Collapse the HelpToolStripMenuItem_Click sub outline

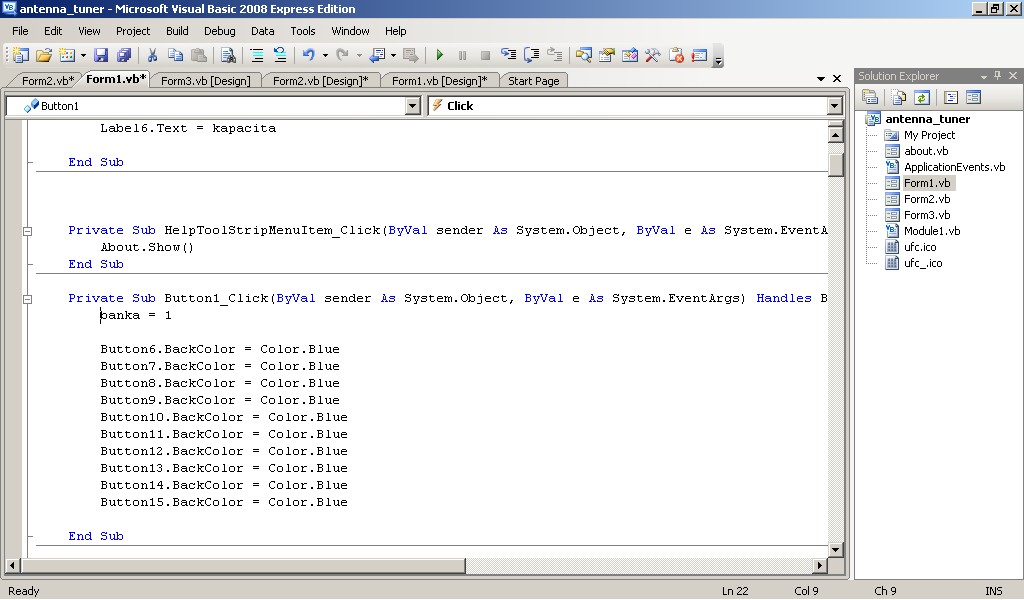pos(27,231)
